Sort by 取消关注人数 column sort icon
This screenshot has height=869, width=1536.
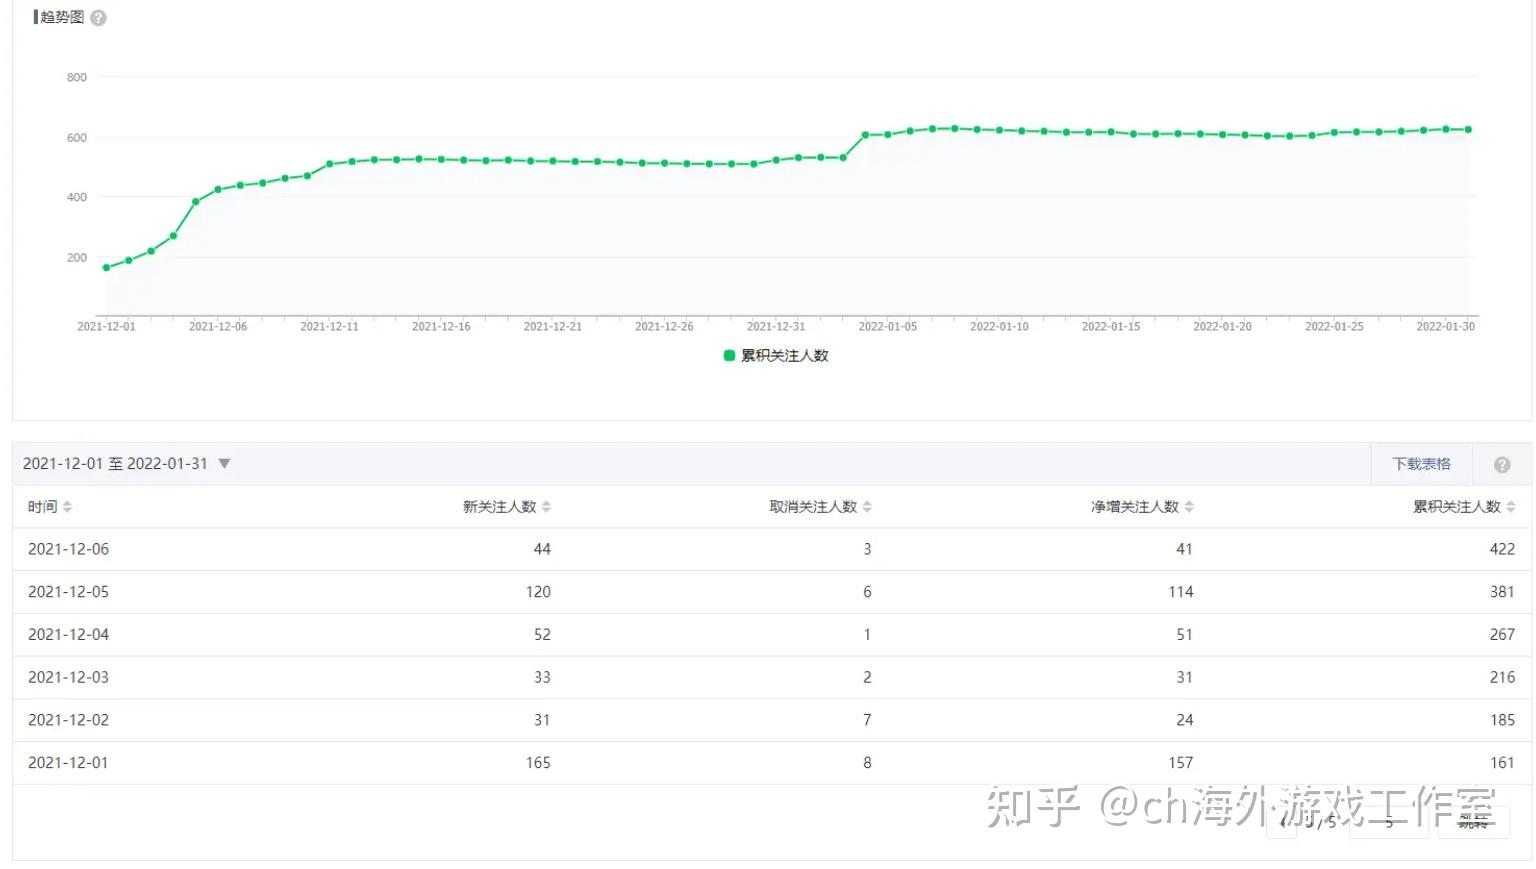867,507
